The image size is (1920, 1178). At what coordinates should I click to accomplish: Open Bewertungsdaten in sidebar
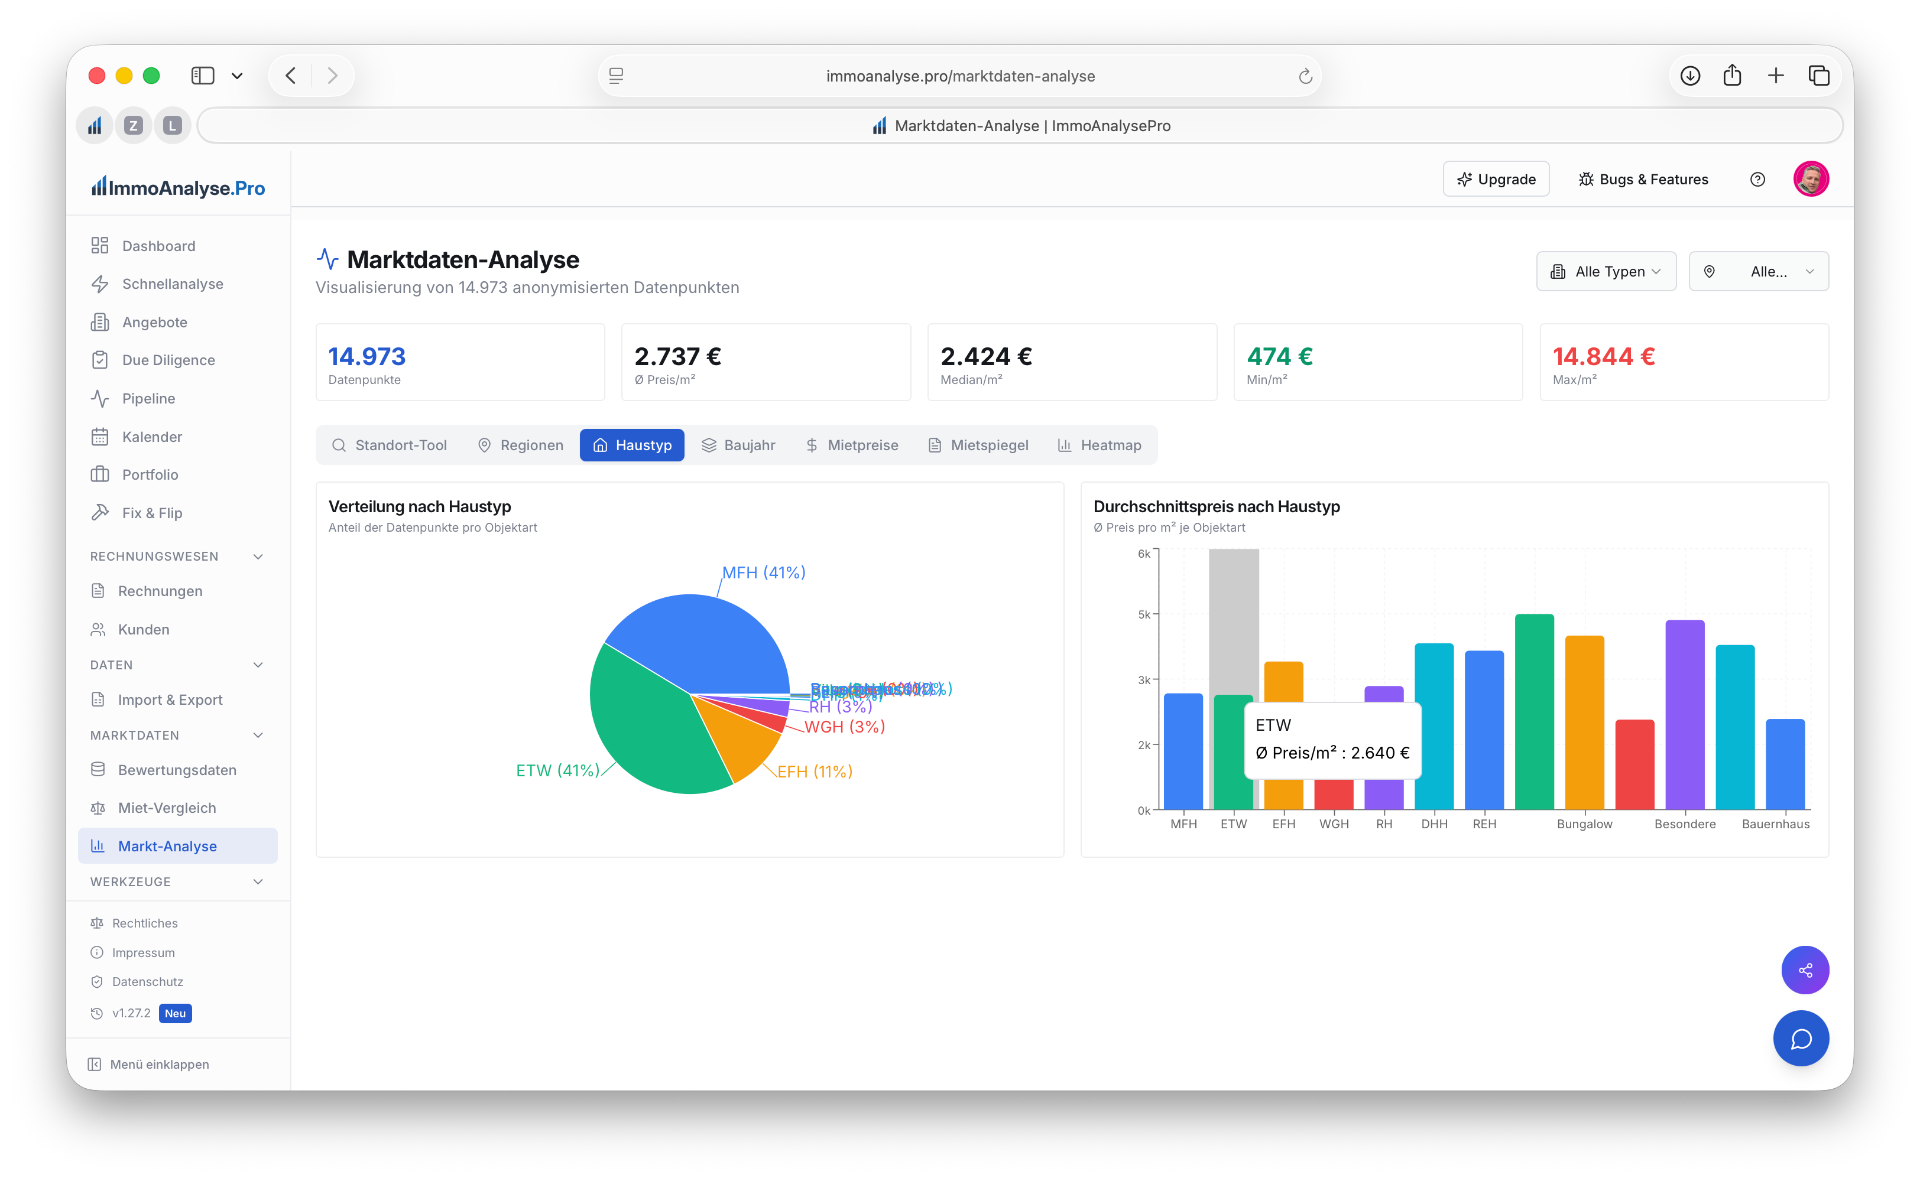click(177, 770)
